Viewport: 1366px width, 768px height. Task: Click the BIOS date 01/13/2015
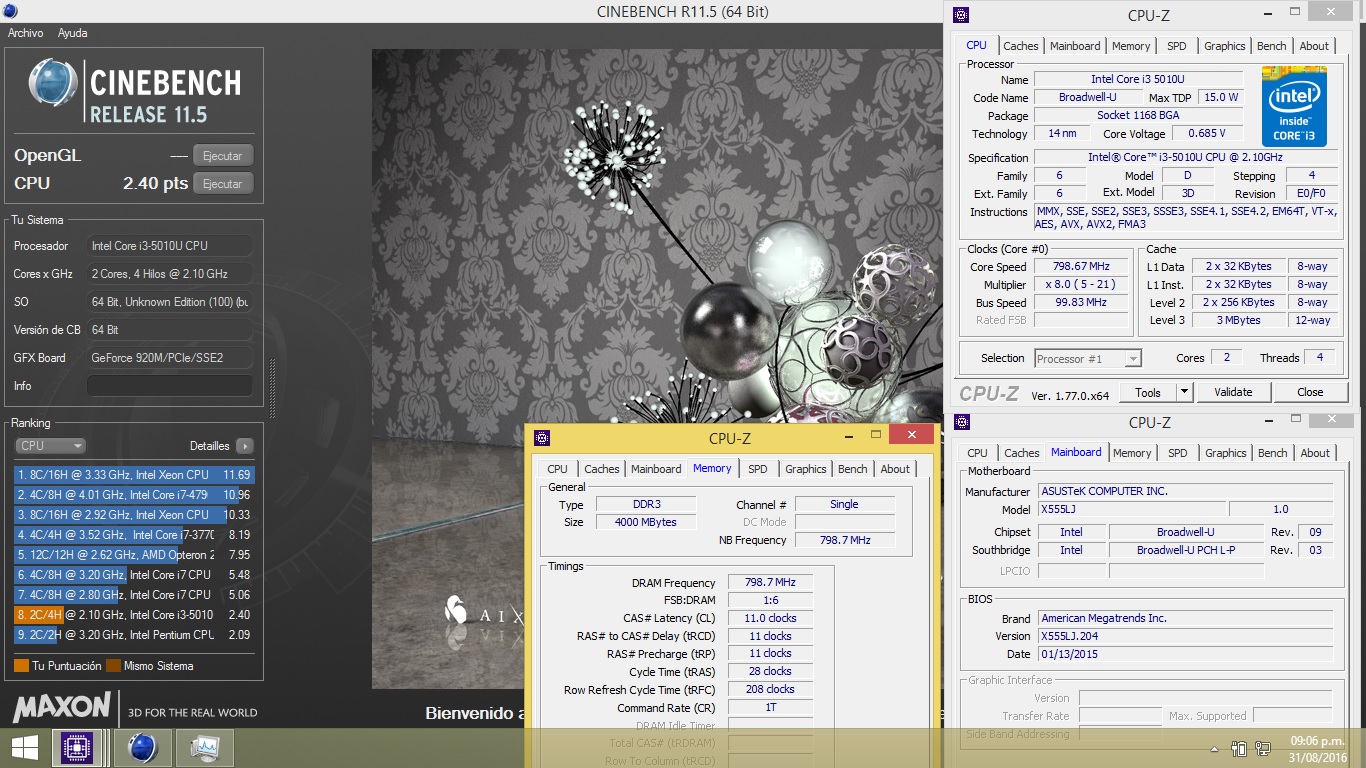point(1185,654)
